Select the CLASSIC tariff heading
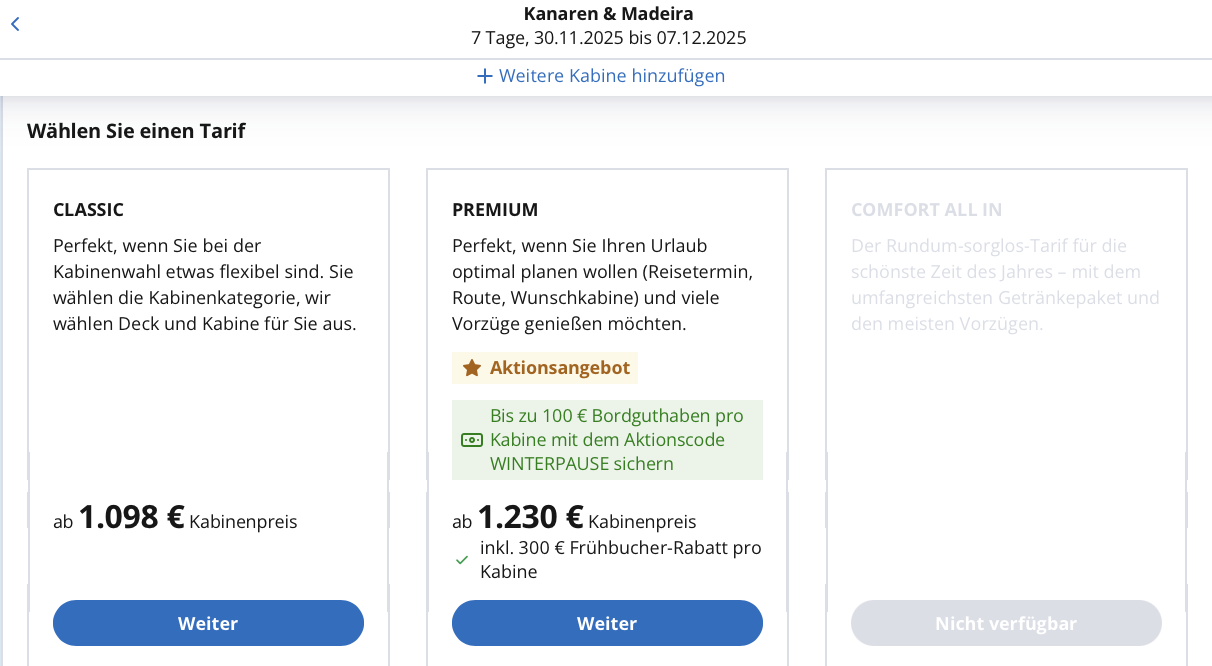Image resolution: width=1212 pixels, height=666 pixels. click(88, 210)
